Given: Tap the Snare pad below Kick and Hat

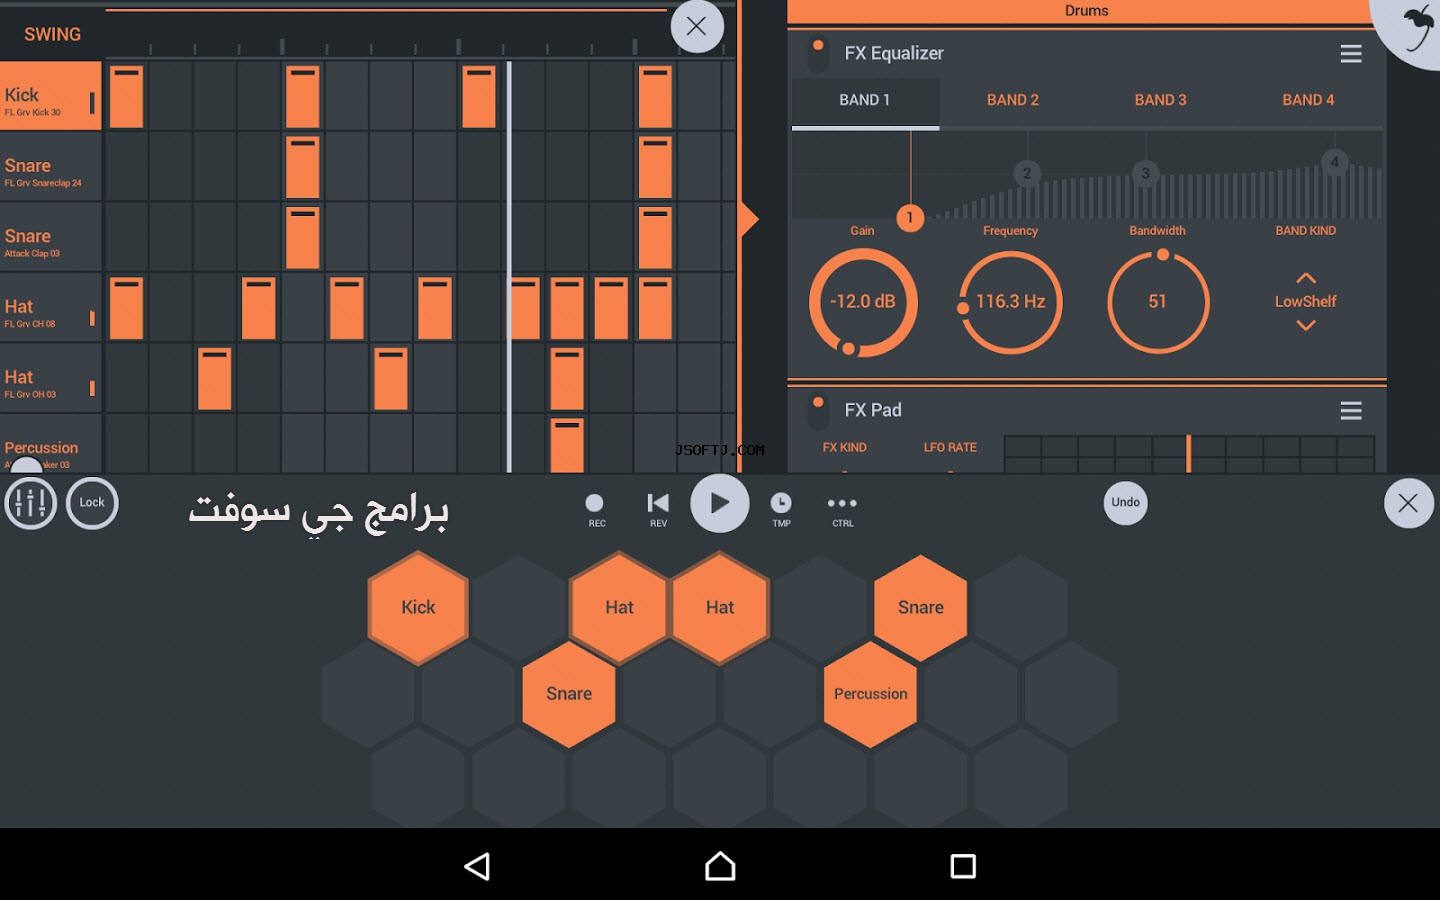Looking at the screenshot, I should (x=569, y=694).
